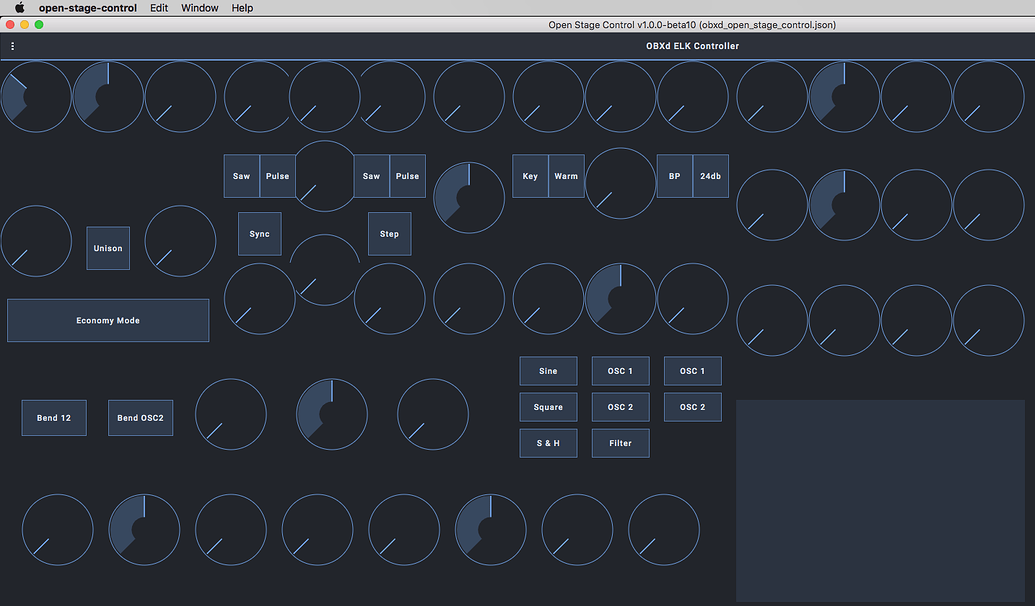Enable the Sync button
Image resolution: width=1035 pixels, height=606 pixels.
pyautogui.click(x=259, y=234)
